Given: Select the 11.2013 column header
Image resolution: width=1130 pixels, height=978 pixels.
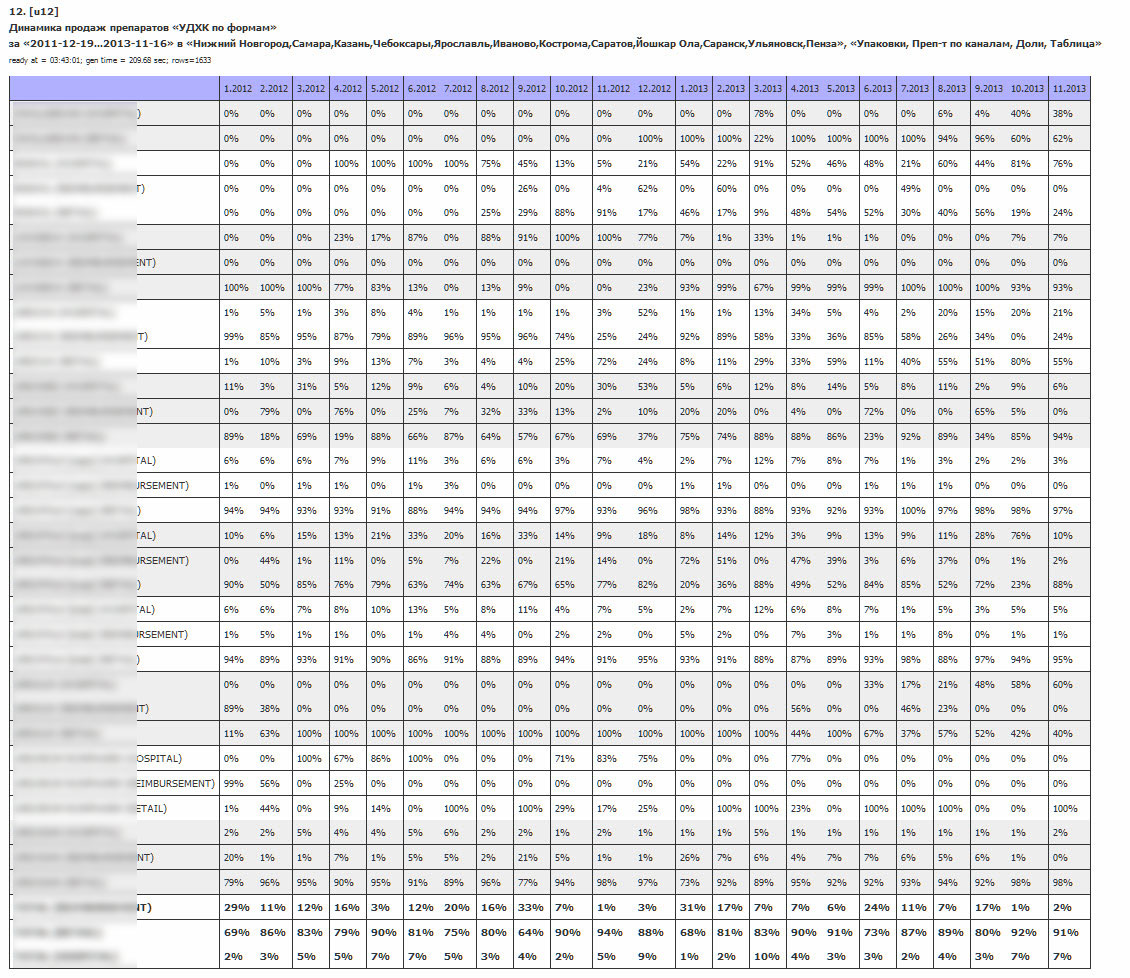Looking at the screenshot, I should click(1069, 89).
